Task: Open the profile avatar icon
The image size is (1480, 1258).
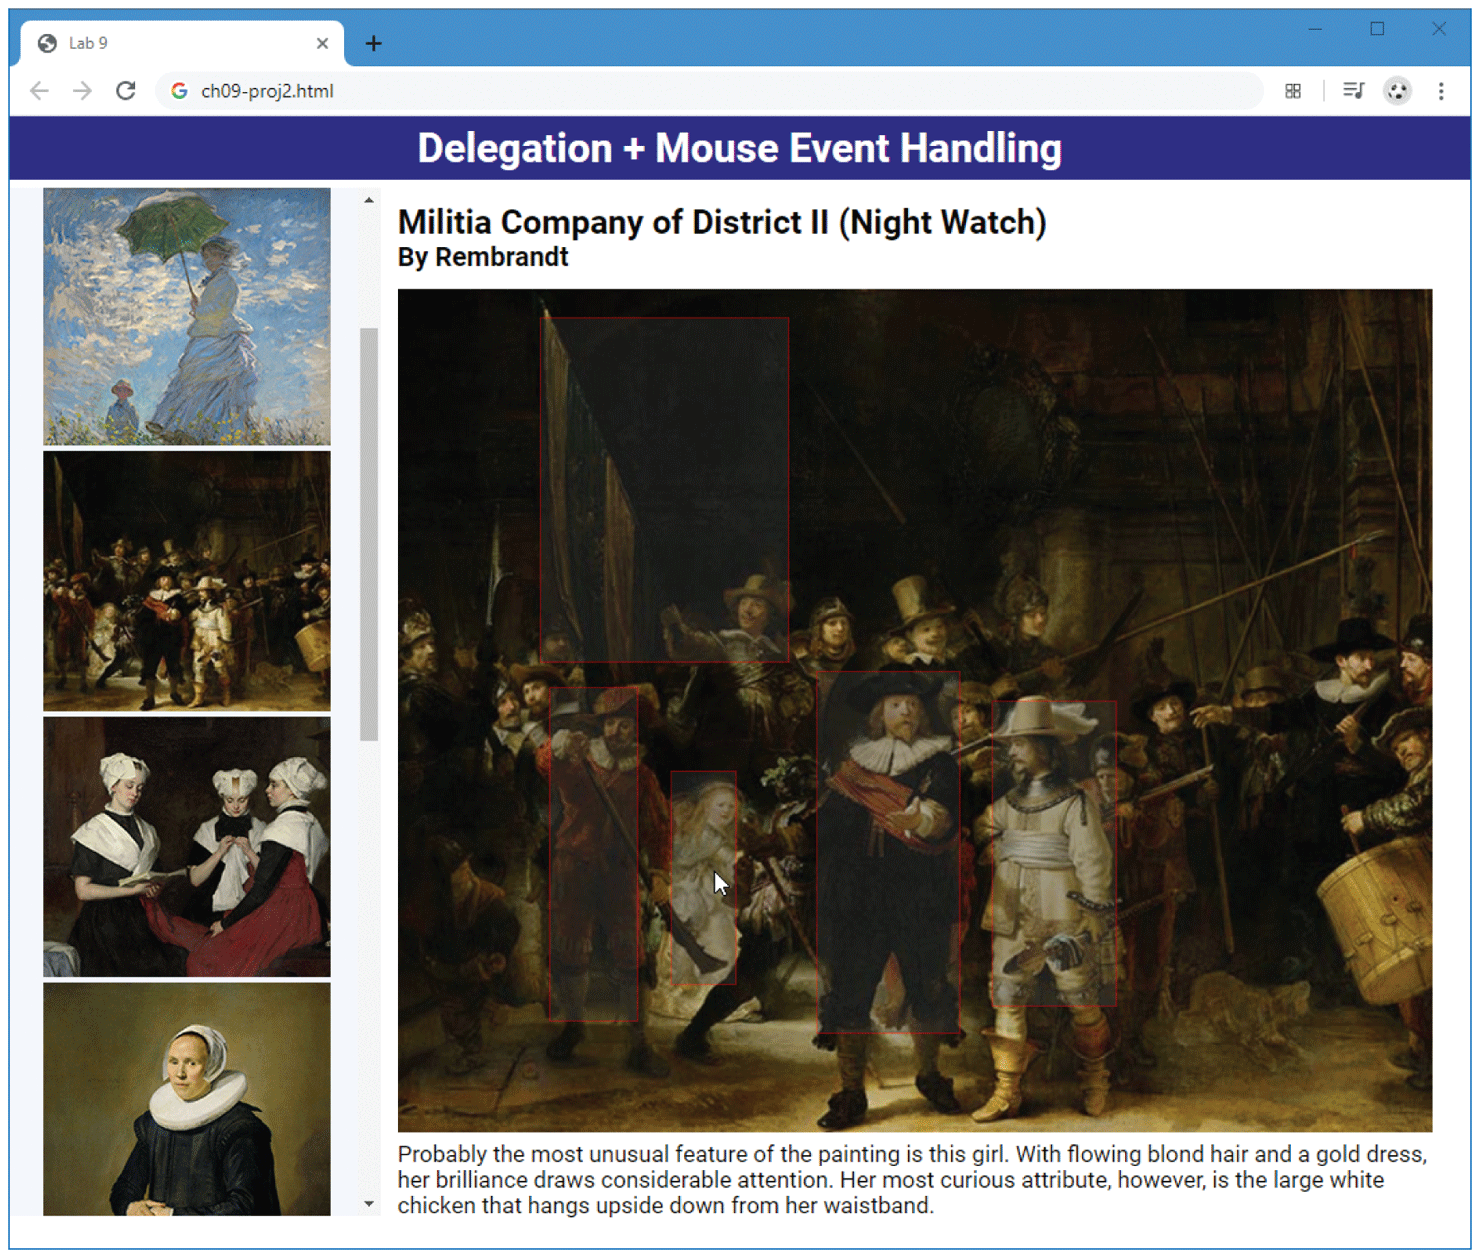Action: (x=1396, y=91)
